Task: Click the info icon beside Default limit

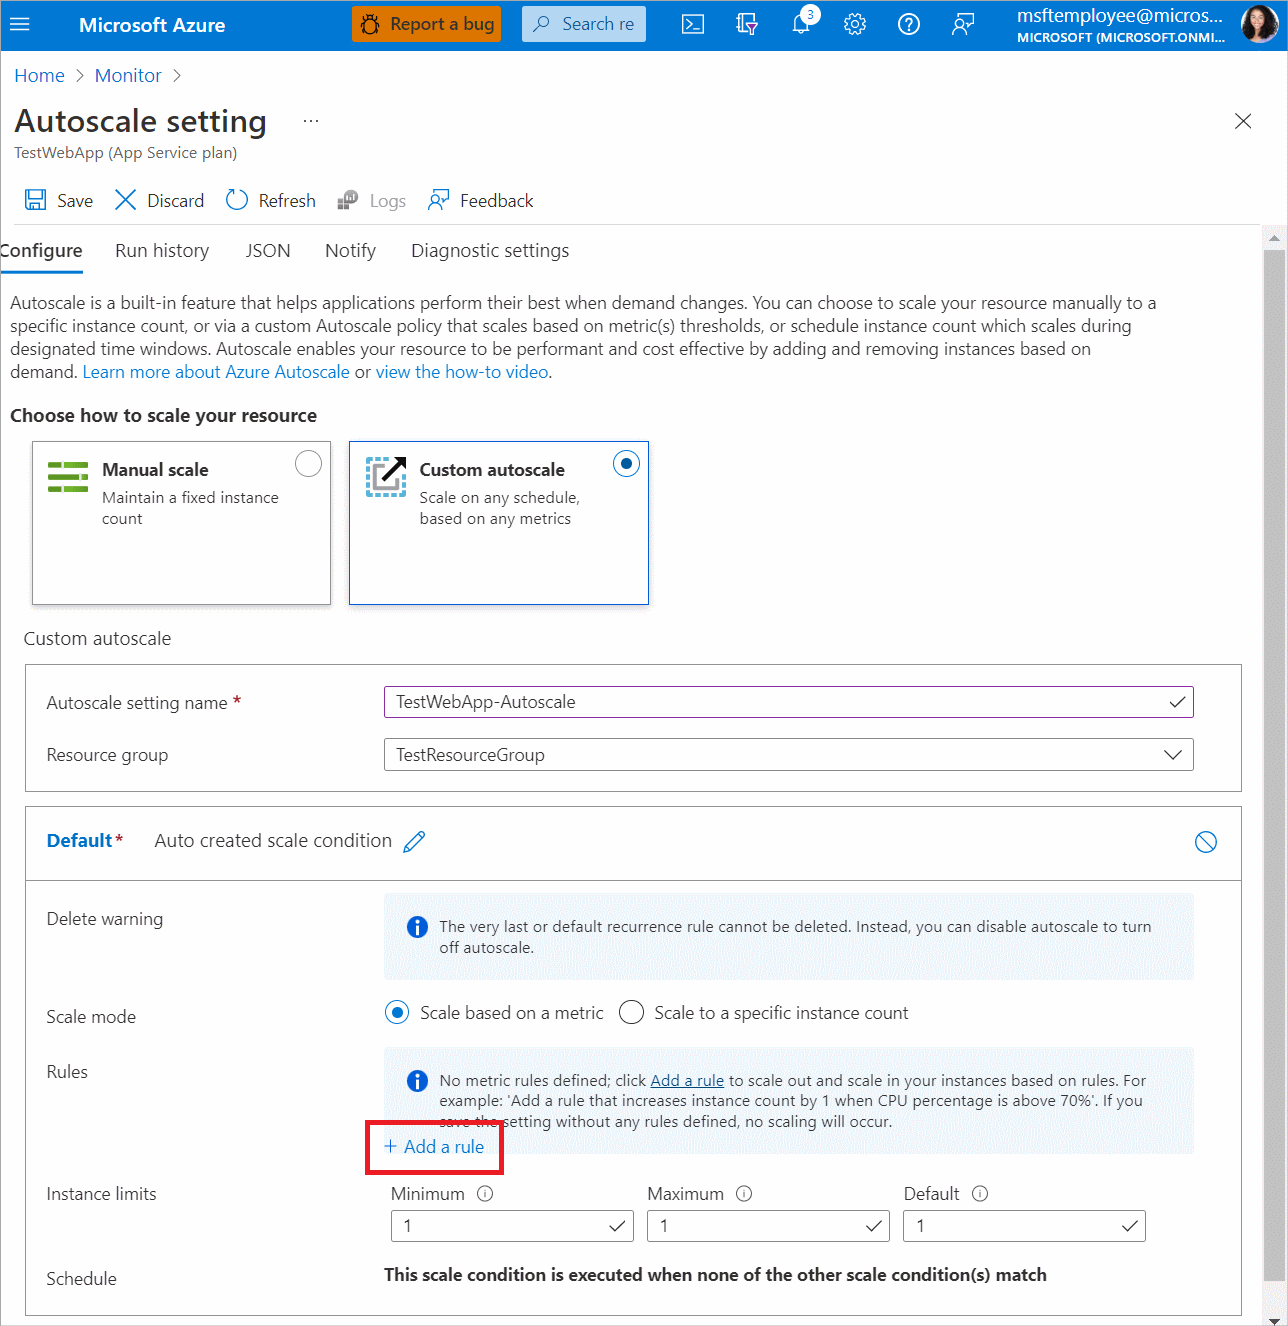Action: 980,1193
